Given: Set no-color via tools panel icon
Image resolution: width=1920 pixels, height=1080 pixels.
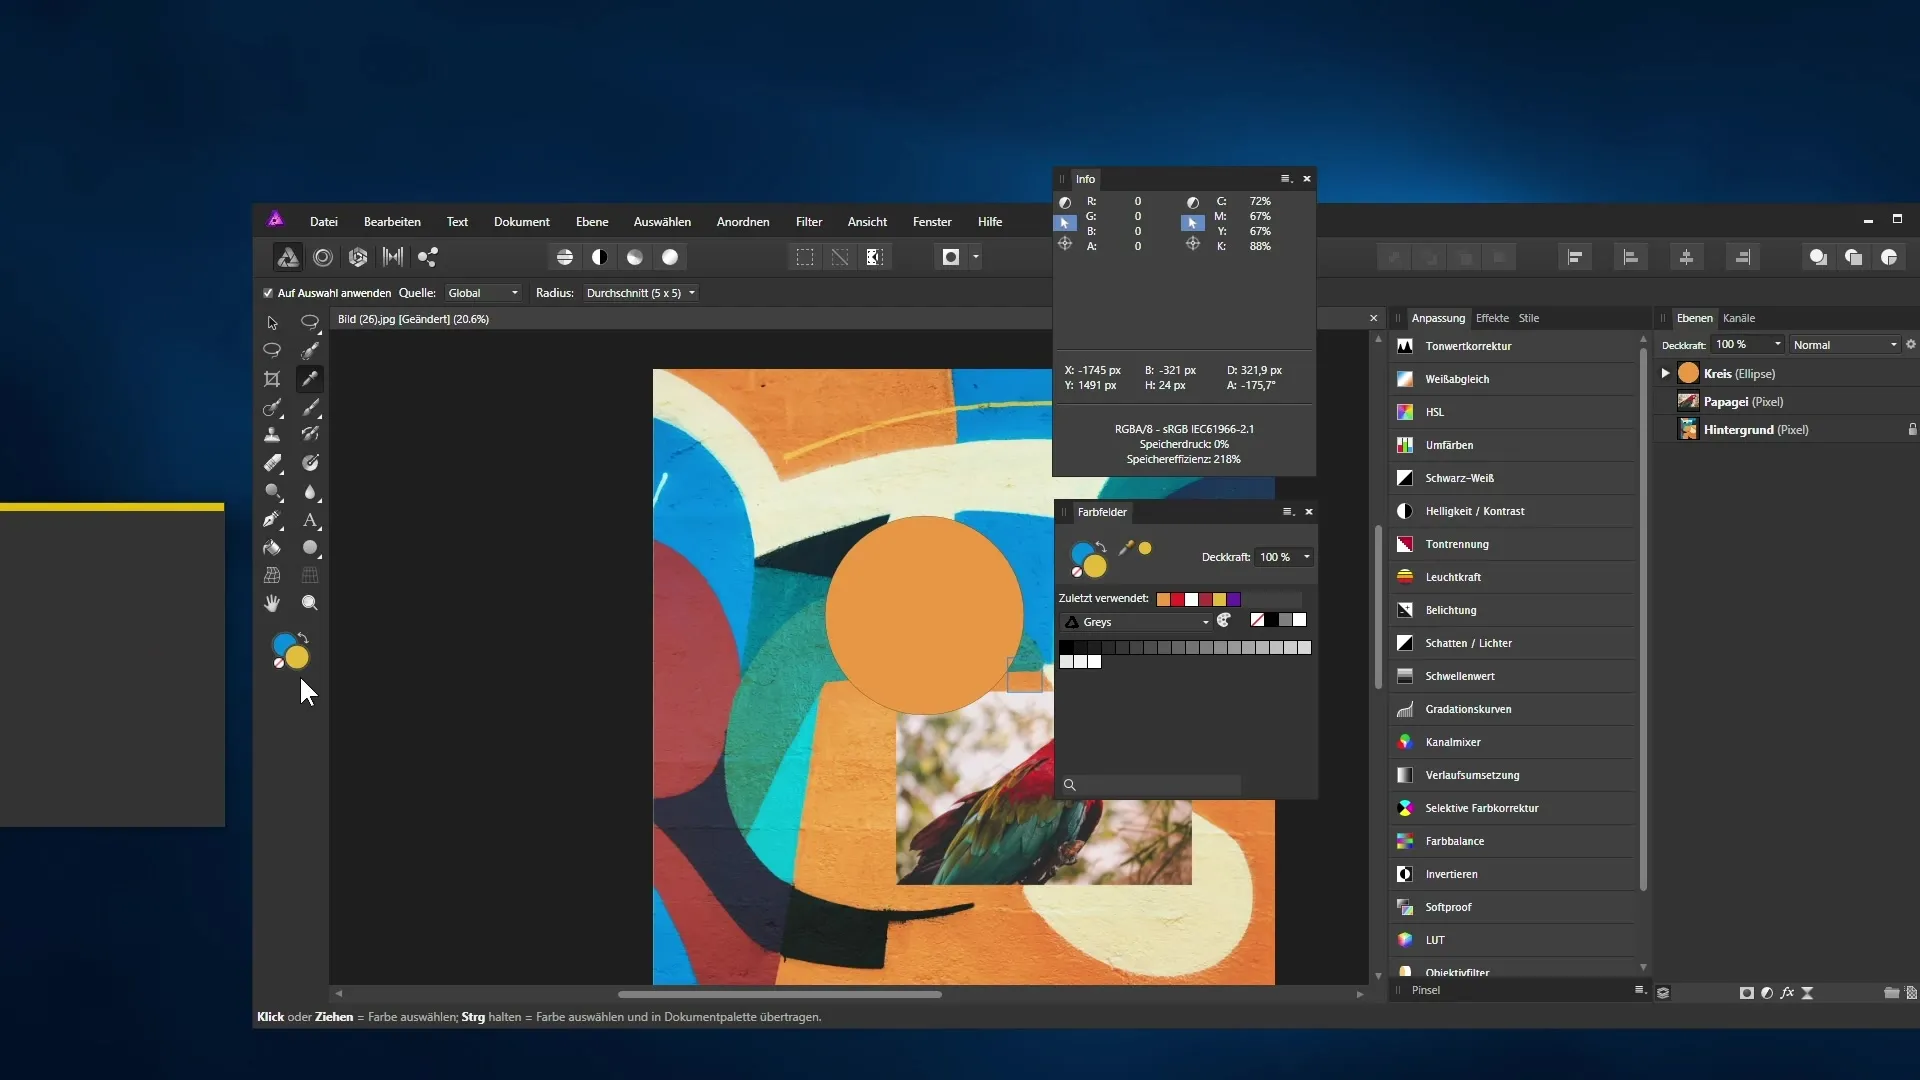Looking at the screenshot, I should point(278,663).
